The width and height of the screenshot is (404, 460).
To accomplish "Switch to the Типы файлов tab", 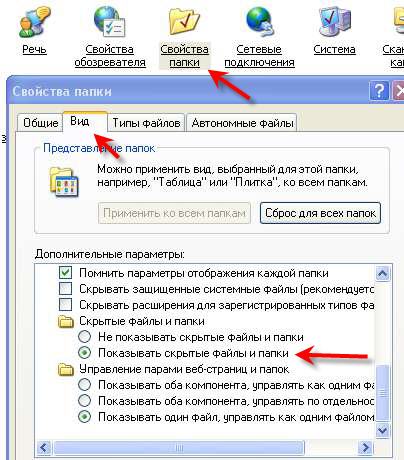I will click(x=146, y=123).
